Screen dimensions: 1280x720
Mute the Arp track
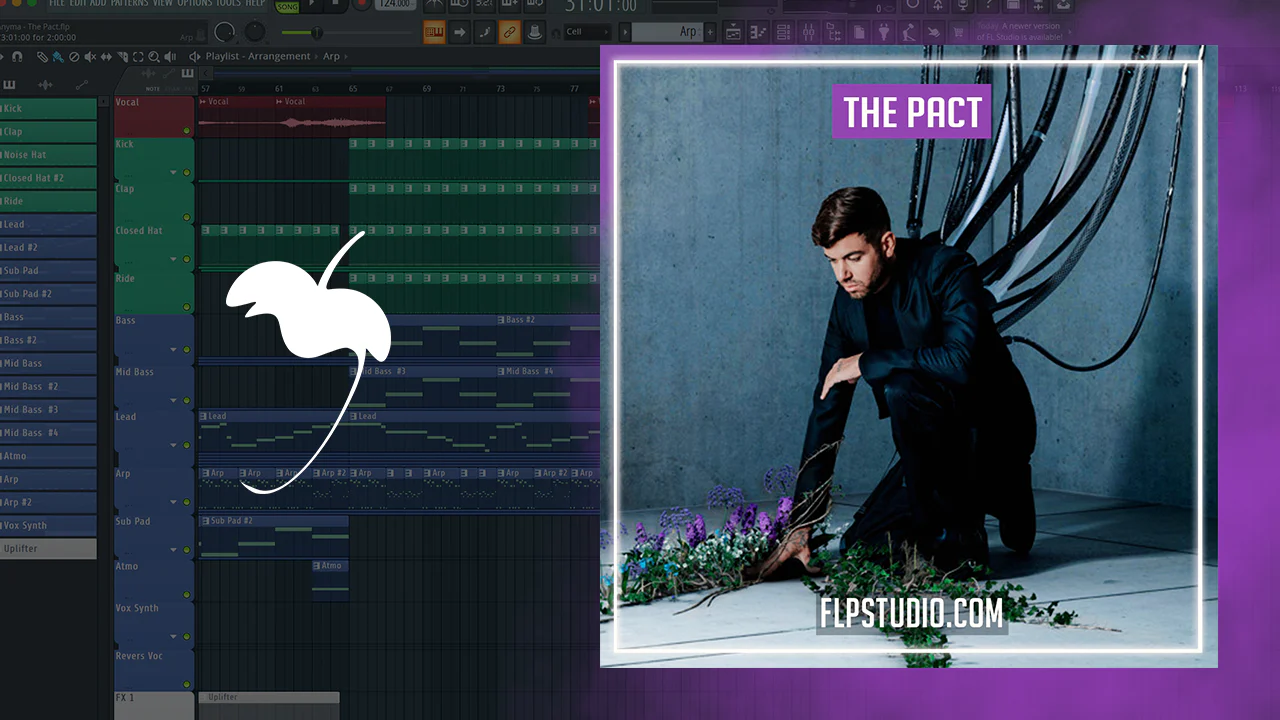click(x=186, y=502)
